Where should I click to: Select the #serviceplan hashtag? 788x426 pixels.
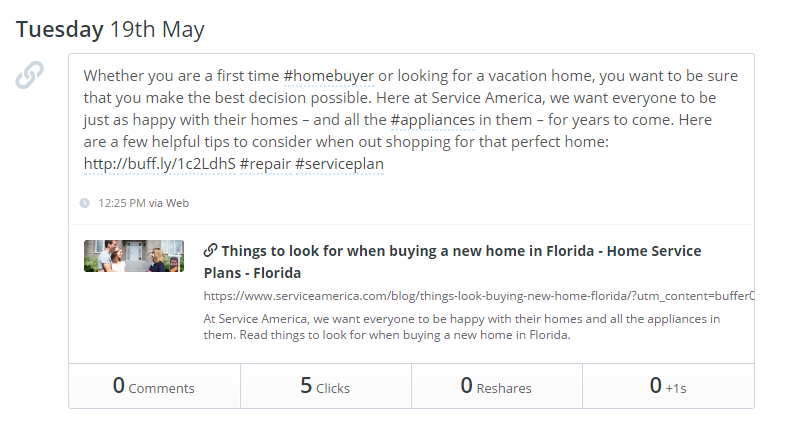coord(339,163)
